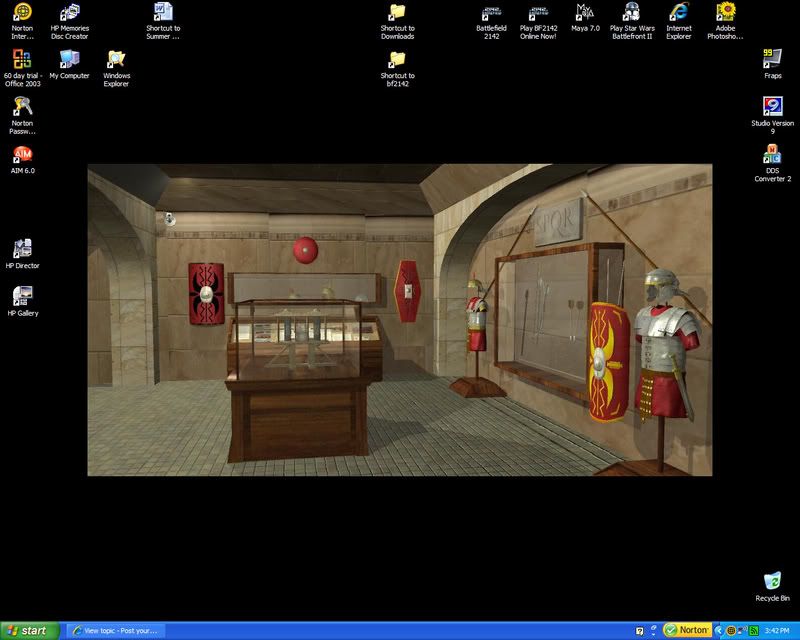Viewport: 800px width, 640px height.
Task: Launch AIM 6.0 from the desktop
Action: point(22,160)
